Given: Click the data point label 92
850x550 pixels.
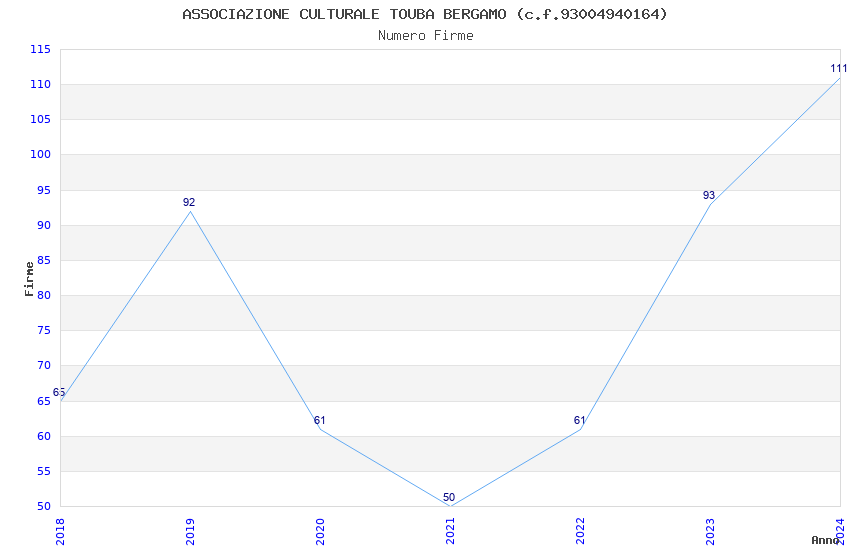Looking at the screenshot, I should 189,202.
